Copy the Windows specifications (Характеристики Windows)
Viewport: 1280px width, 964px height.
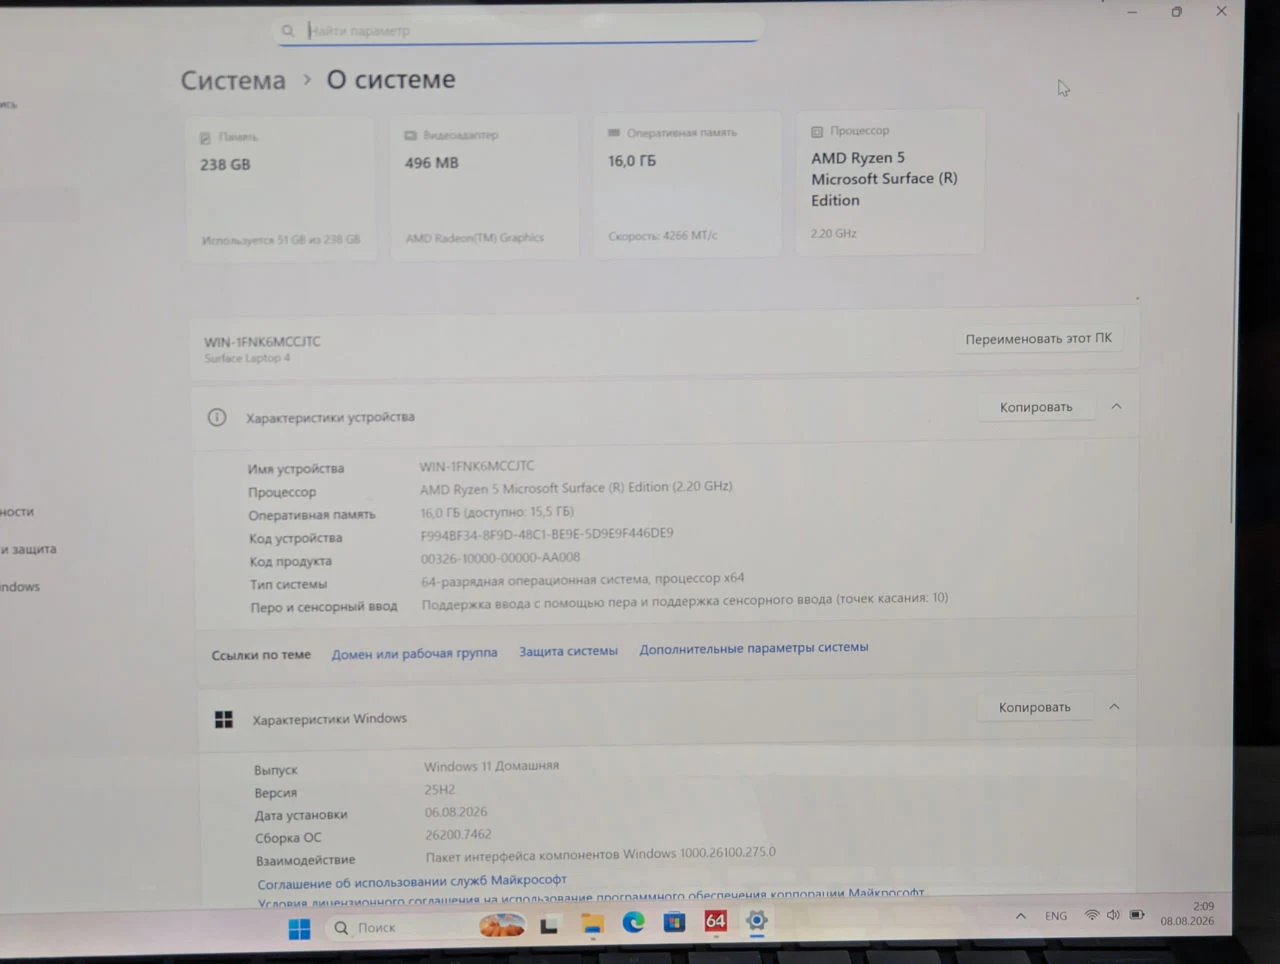click(x=1035, y=707)
